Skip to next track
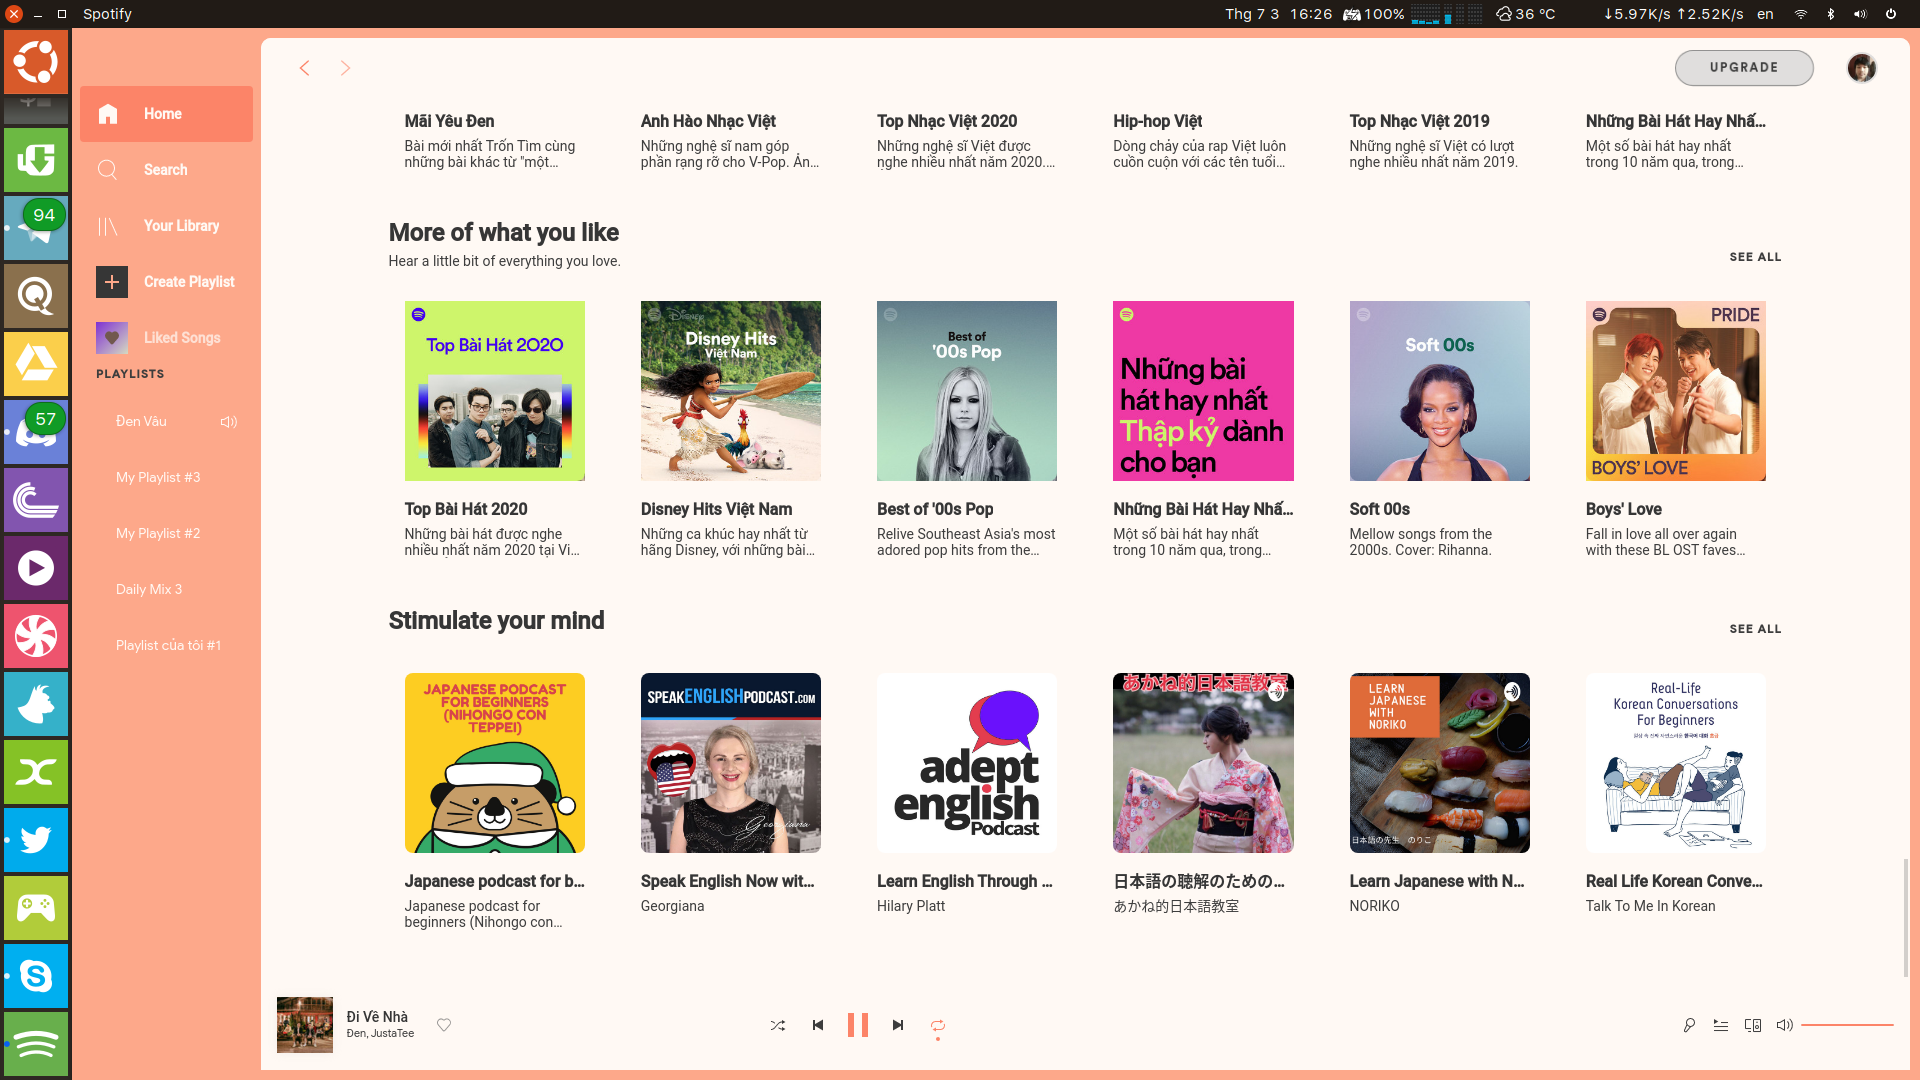 click(898, 1025)
